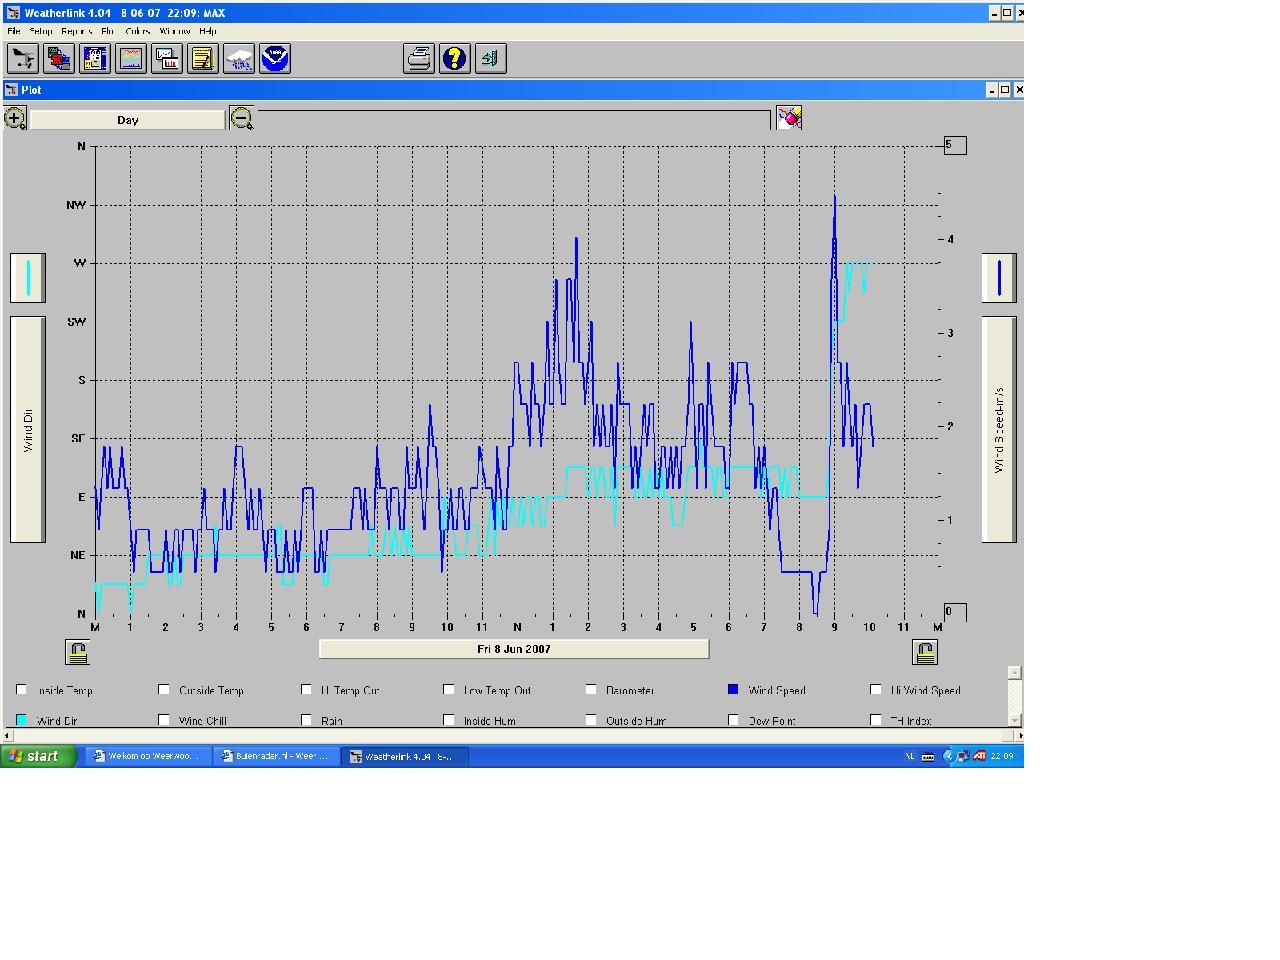Open the Help menu
The width and height of the screenshot is (1280, 960).
(207, 31)
